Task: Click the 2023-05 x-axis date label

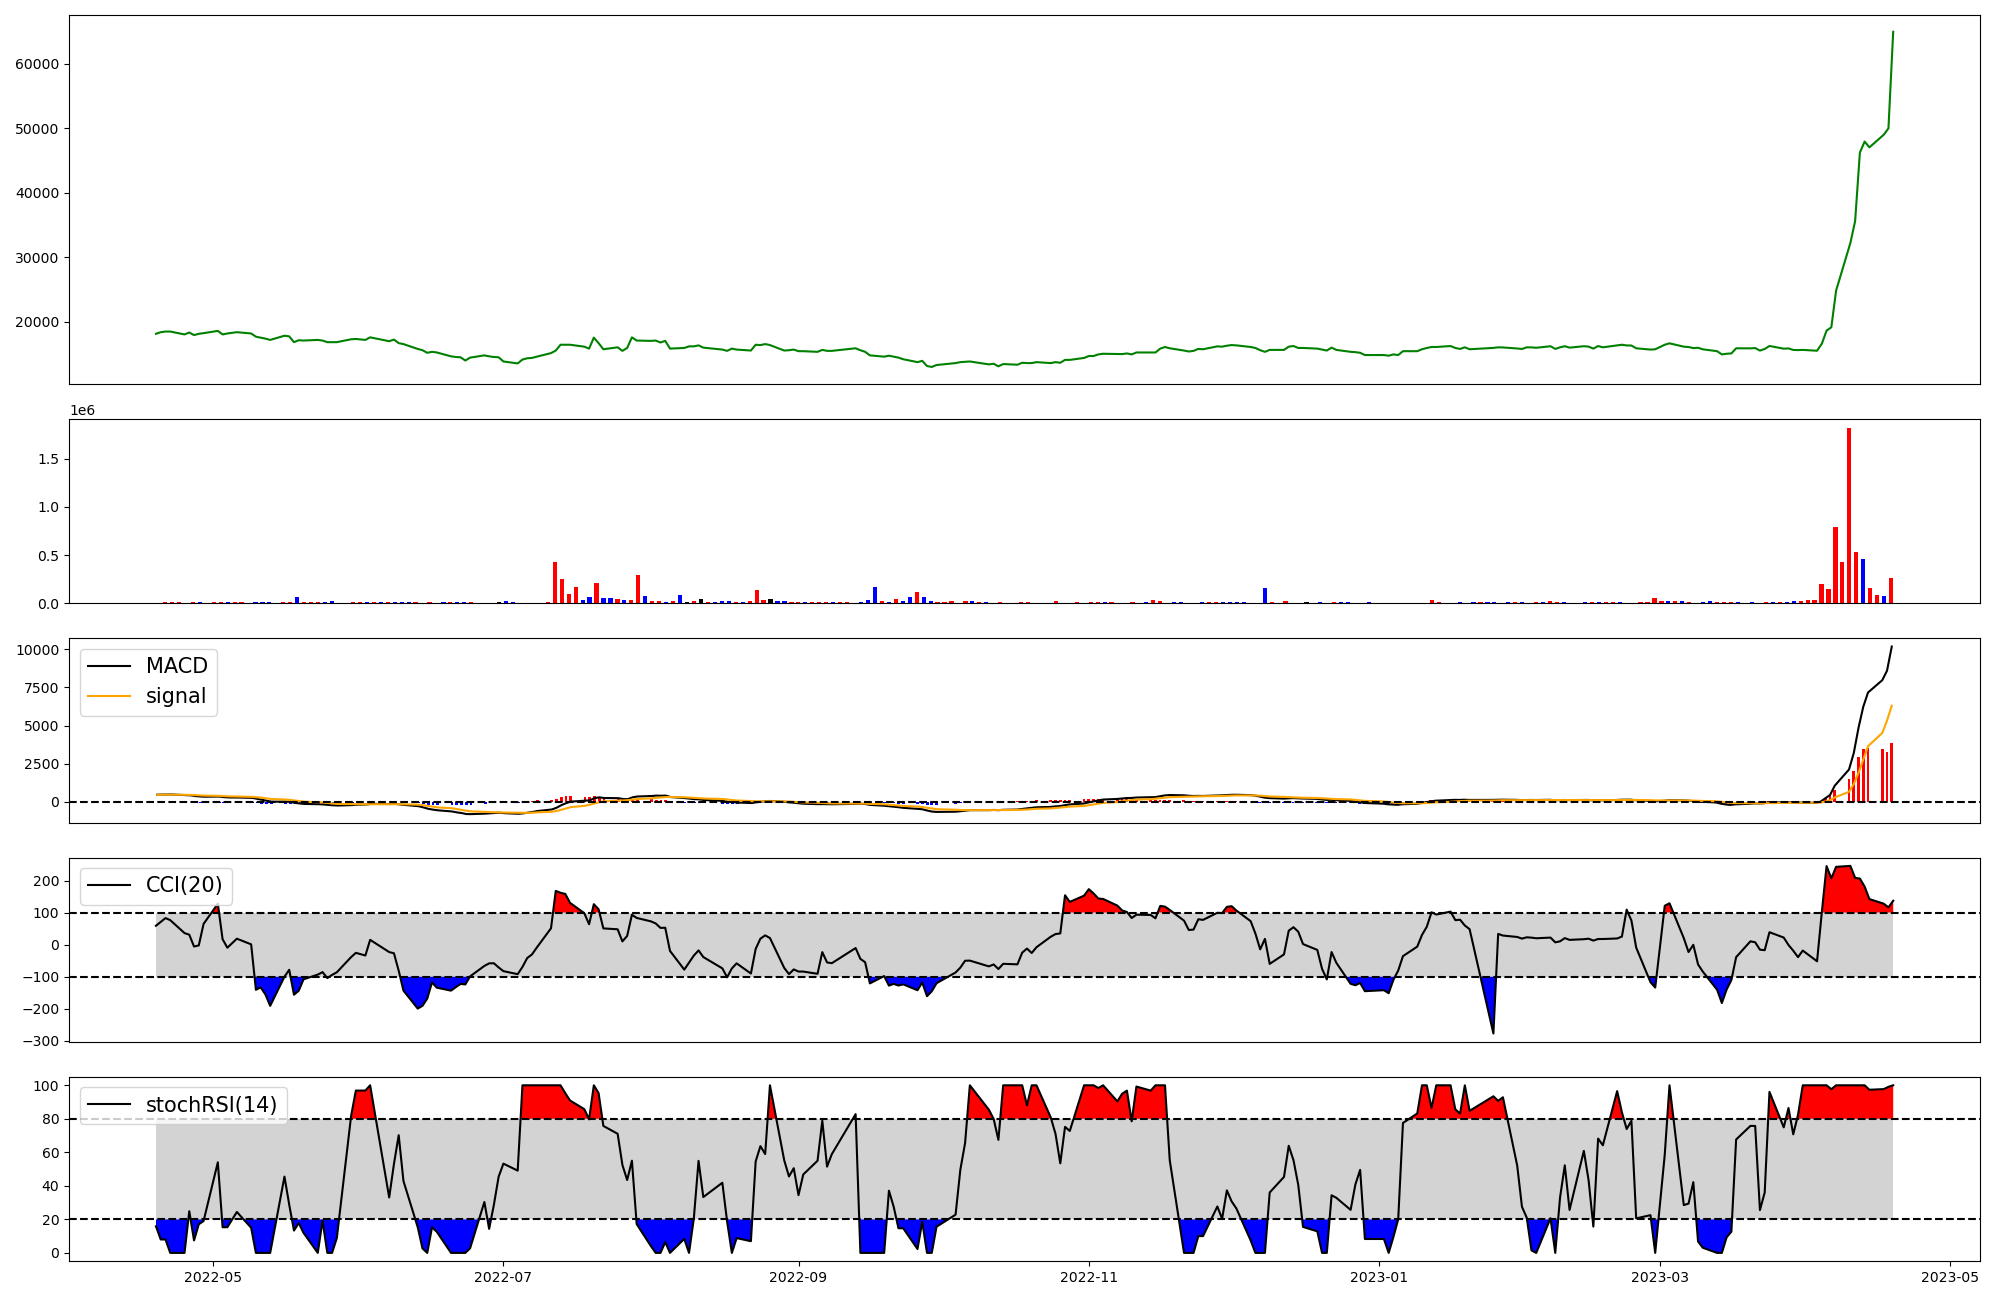Action: click(1950, 1277)
